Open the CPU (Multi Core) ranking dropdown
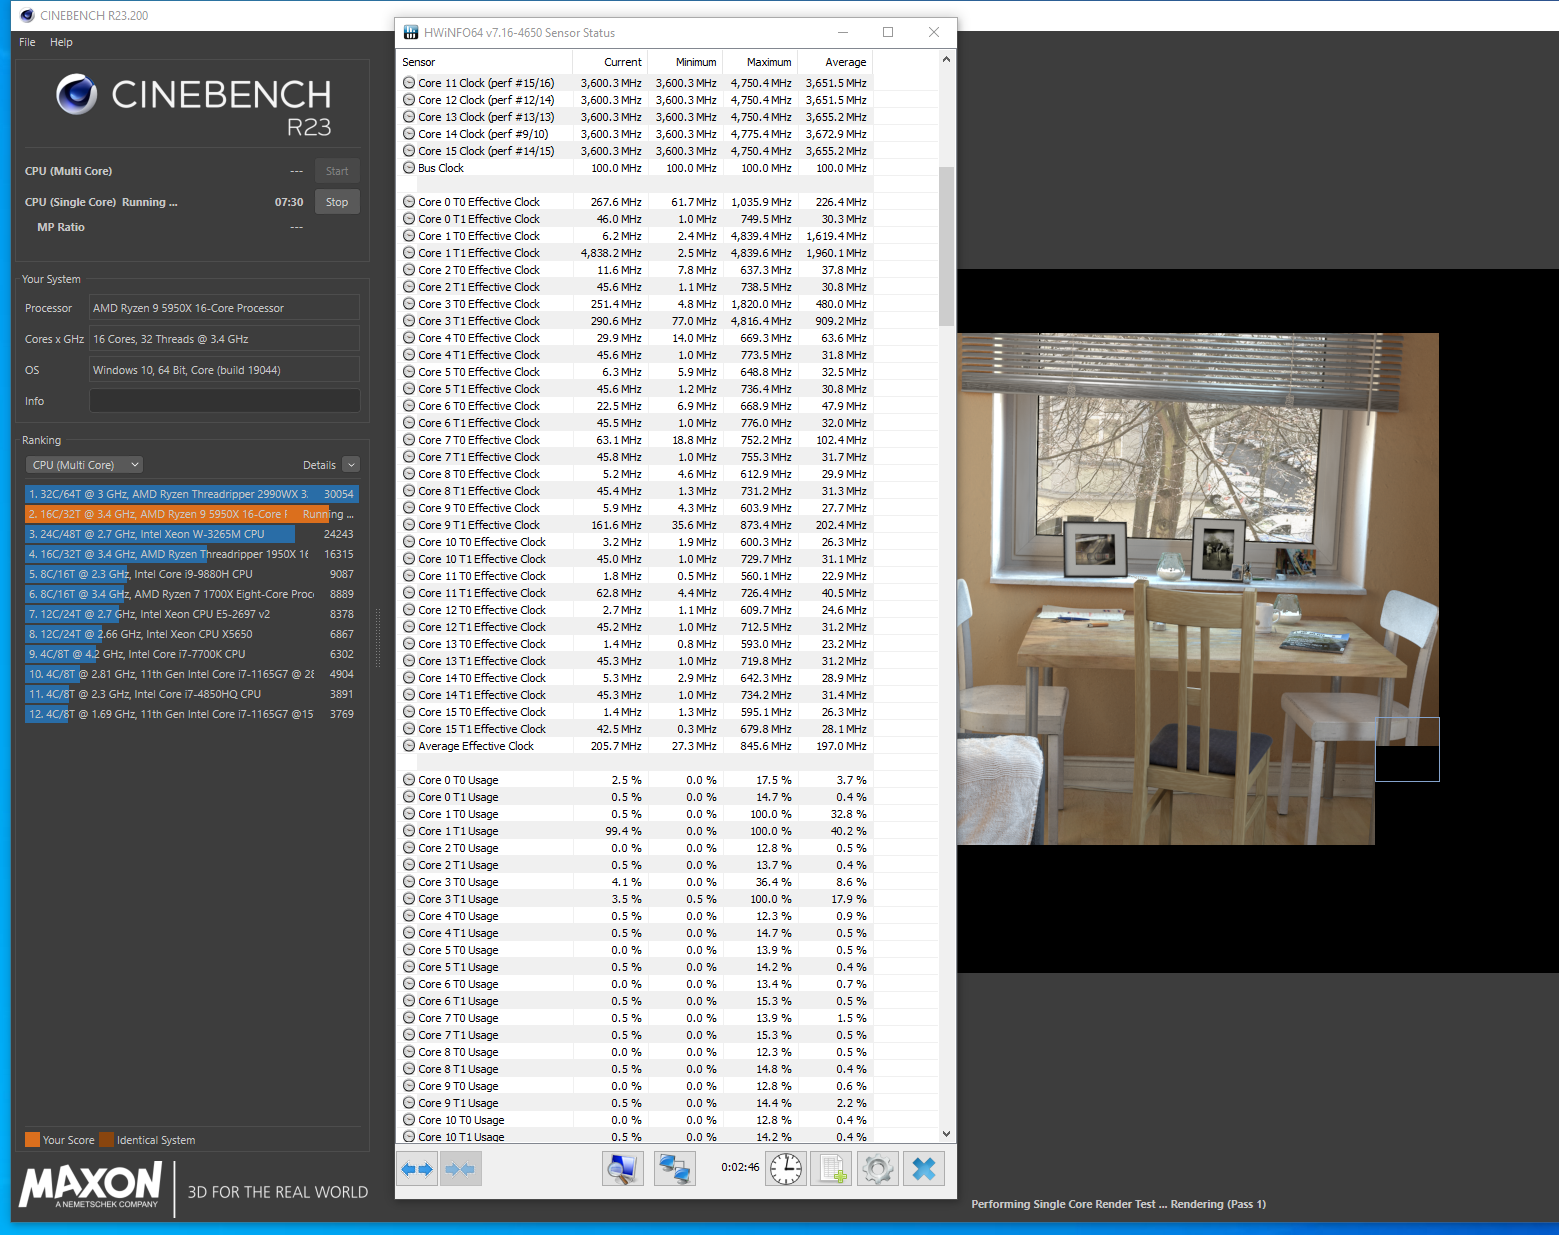Image resolution: width=1559 pixels, height=1235 pixels. point(85,465)
